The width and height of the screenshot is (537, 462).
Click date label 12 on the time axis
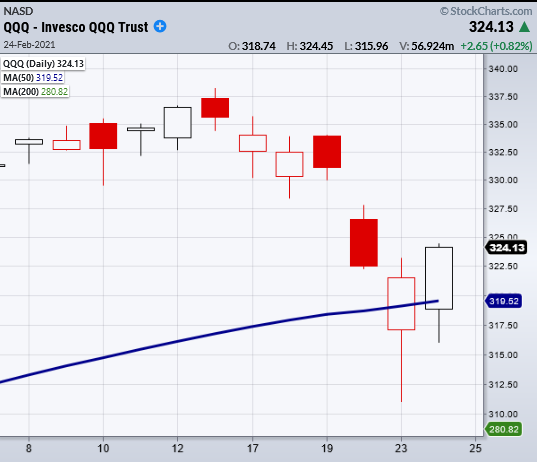177,448
